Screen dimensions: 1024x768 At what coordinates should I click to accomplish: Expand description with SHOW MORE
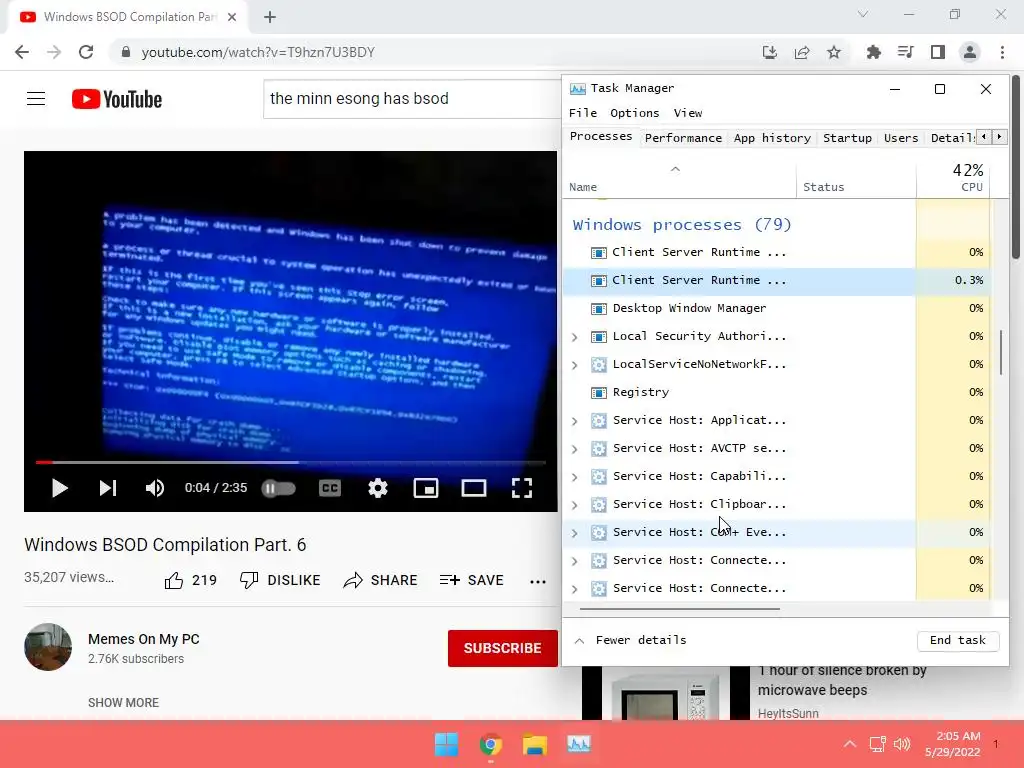coord(123,703)
